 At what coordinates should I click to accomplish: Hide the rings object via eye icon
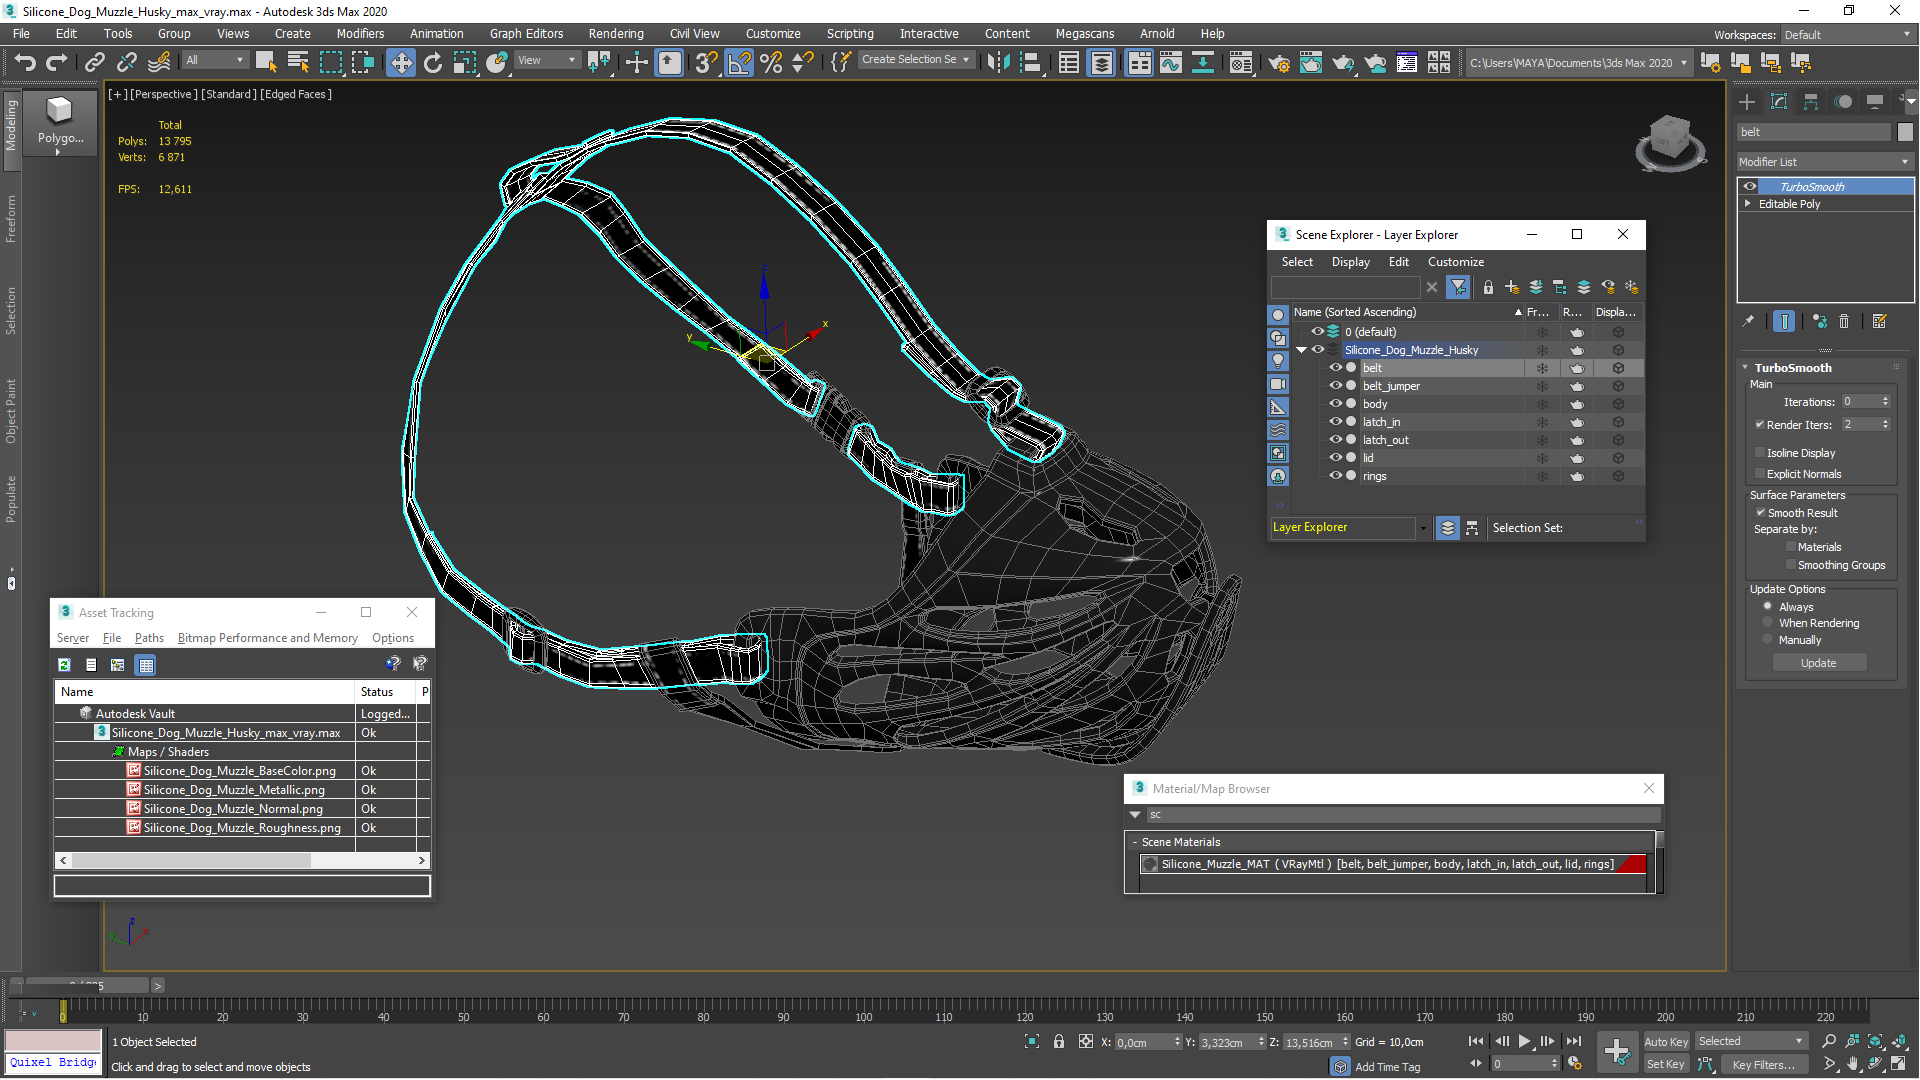click(1335, 476)
